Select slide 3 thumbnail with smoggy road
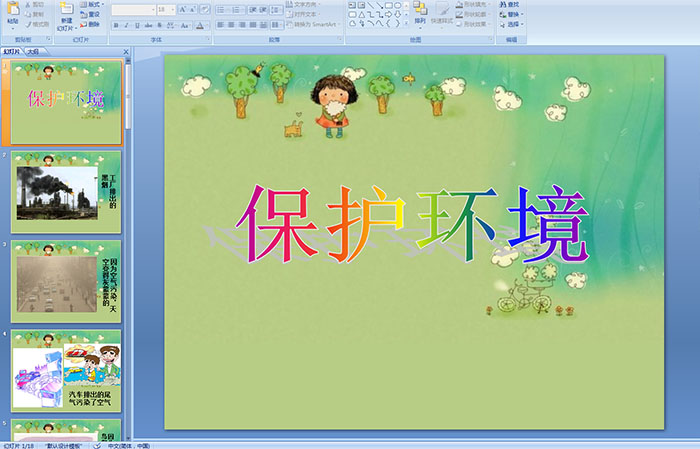 pyautogui.click(x=67, y=281)
